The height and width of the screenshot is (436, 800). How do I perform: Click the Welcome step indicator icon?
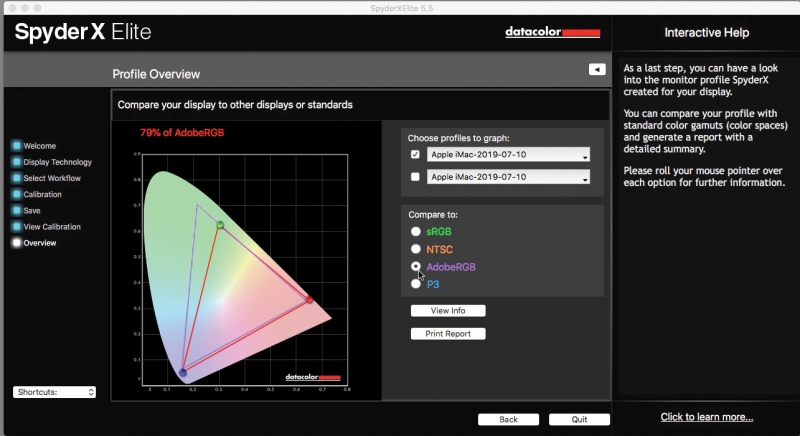click(16, 146)
